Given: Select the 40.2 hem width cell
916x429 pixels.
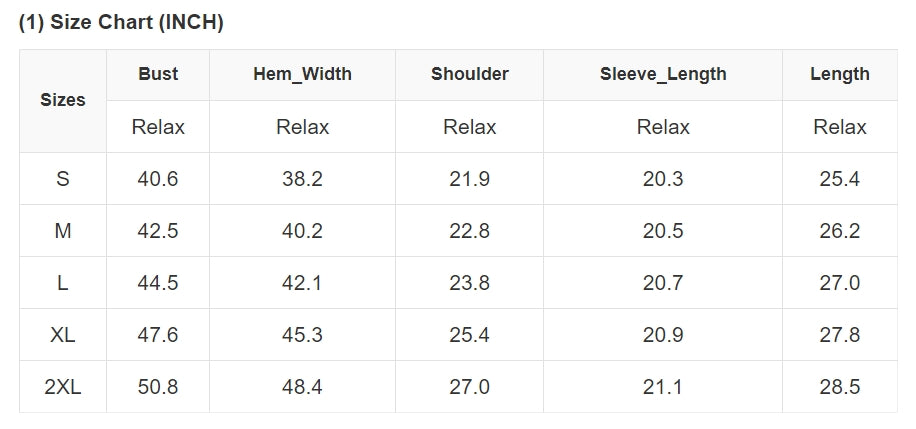Looking at the screenshot, I should (x=302, y=231).
